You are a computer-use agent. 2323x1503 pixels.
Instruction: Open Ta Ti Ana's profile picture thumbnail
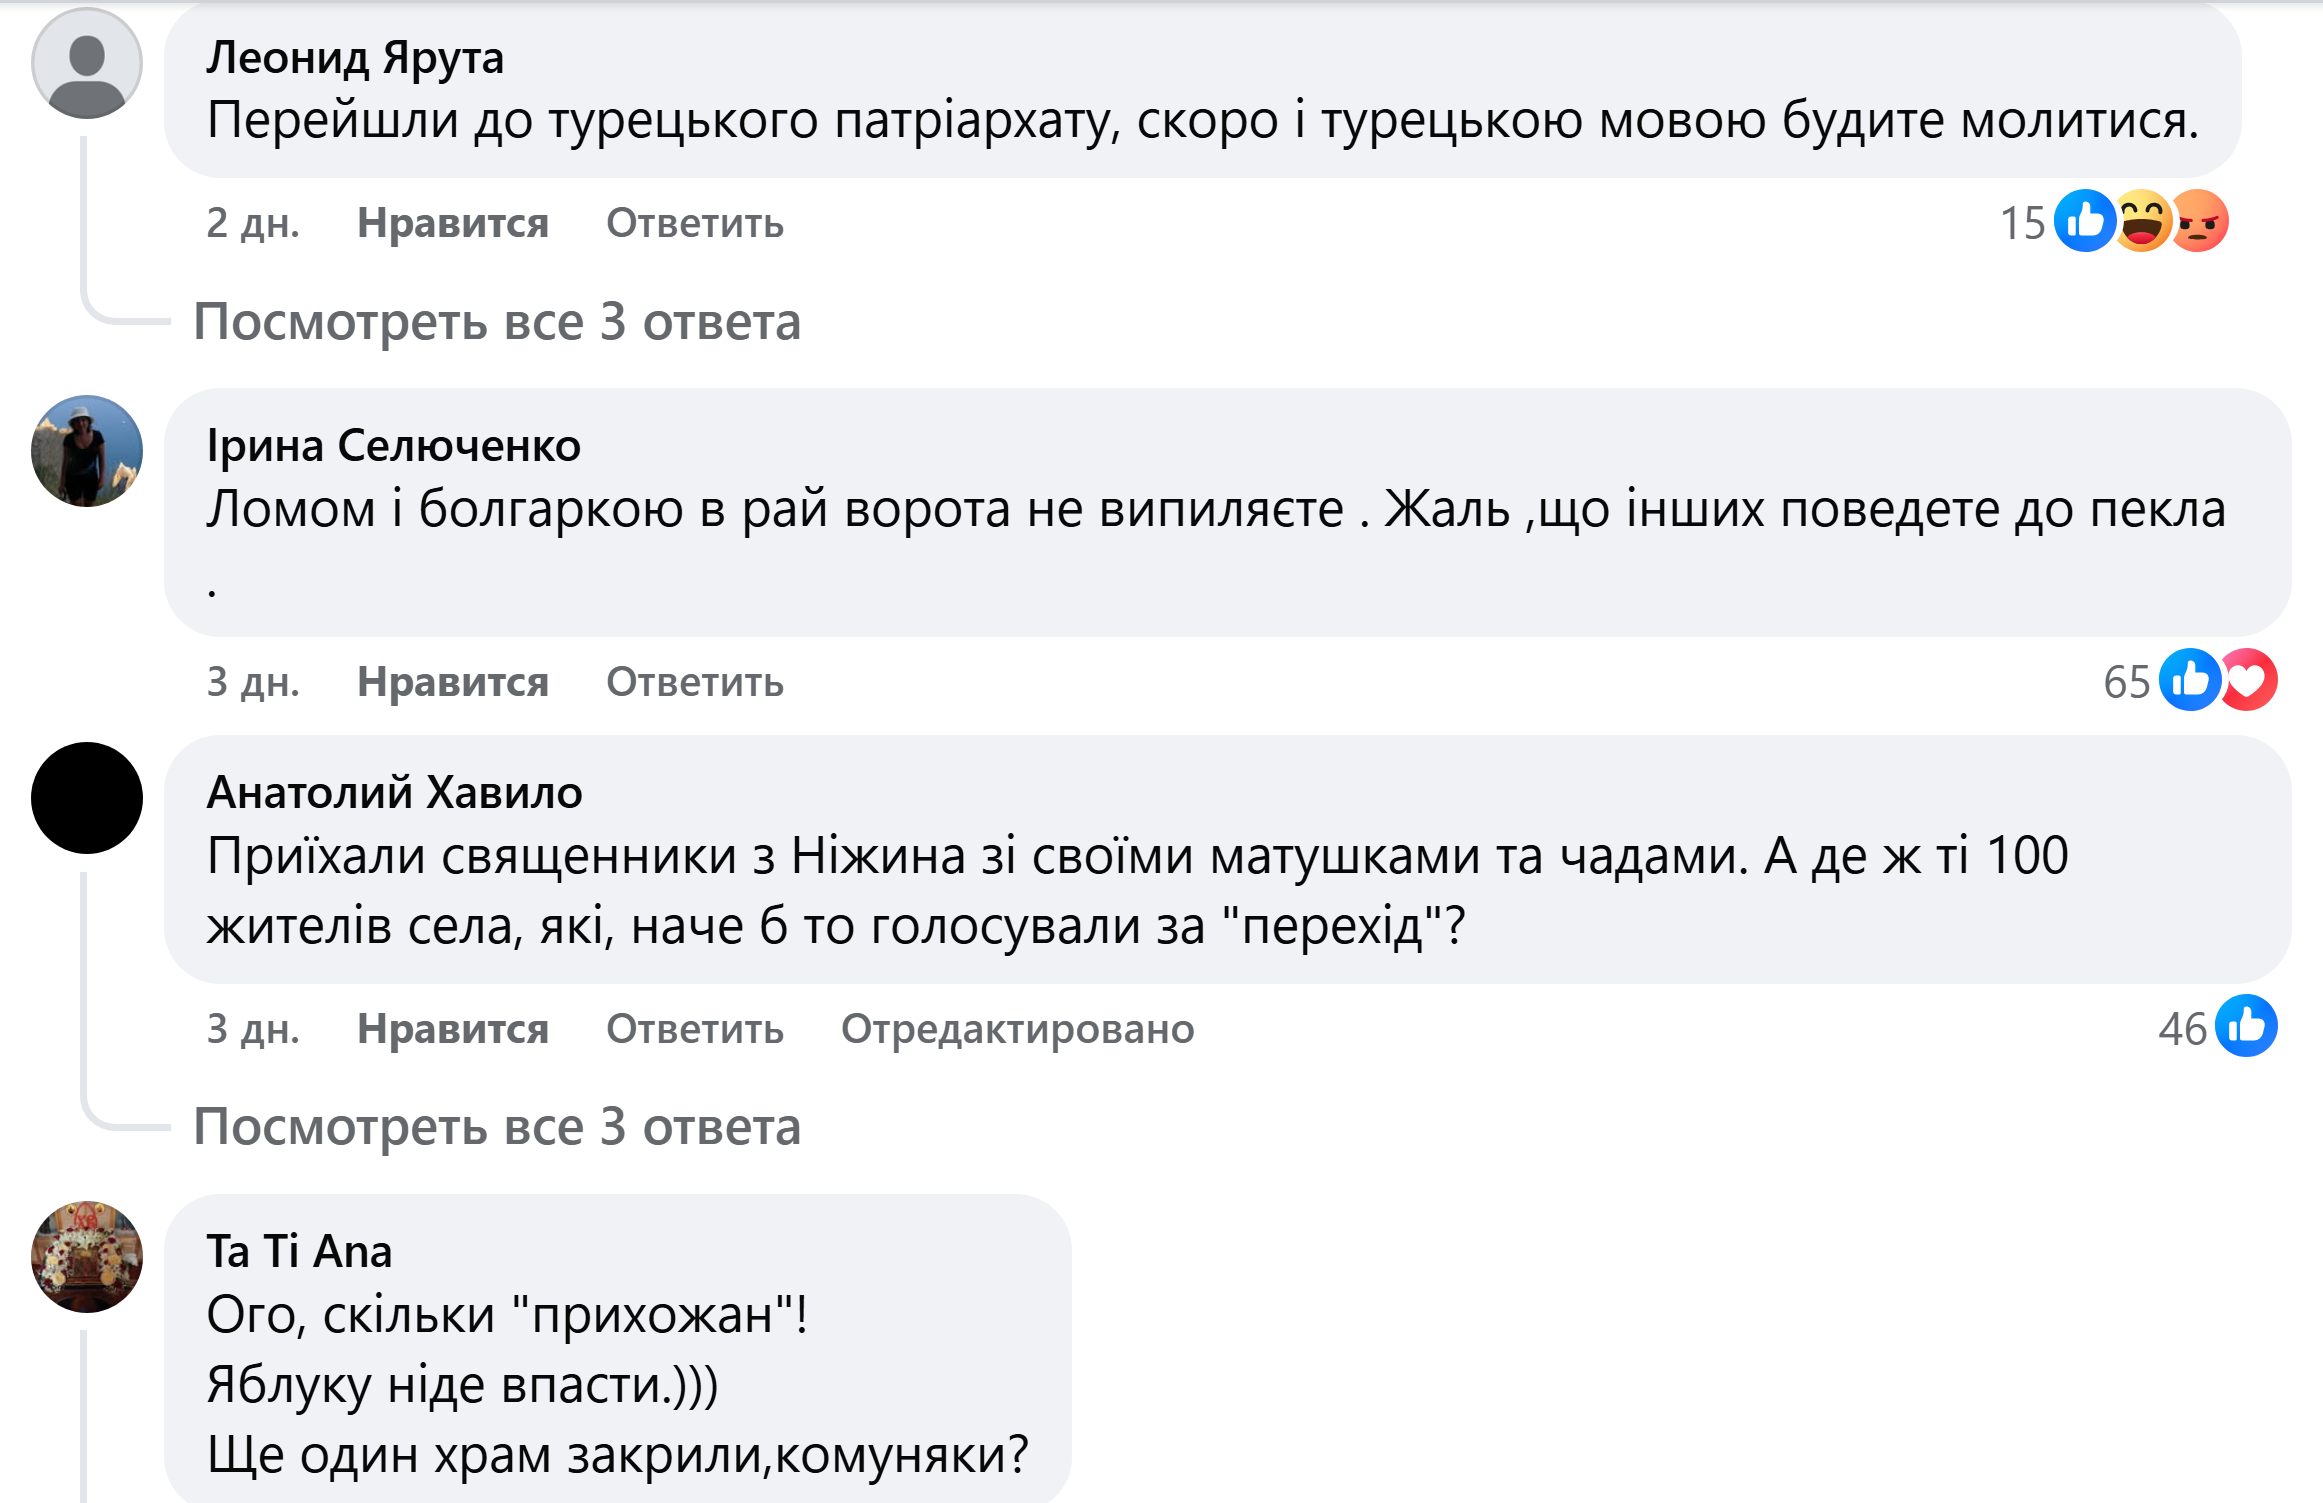click(87, 1257)
